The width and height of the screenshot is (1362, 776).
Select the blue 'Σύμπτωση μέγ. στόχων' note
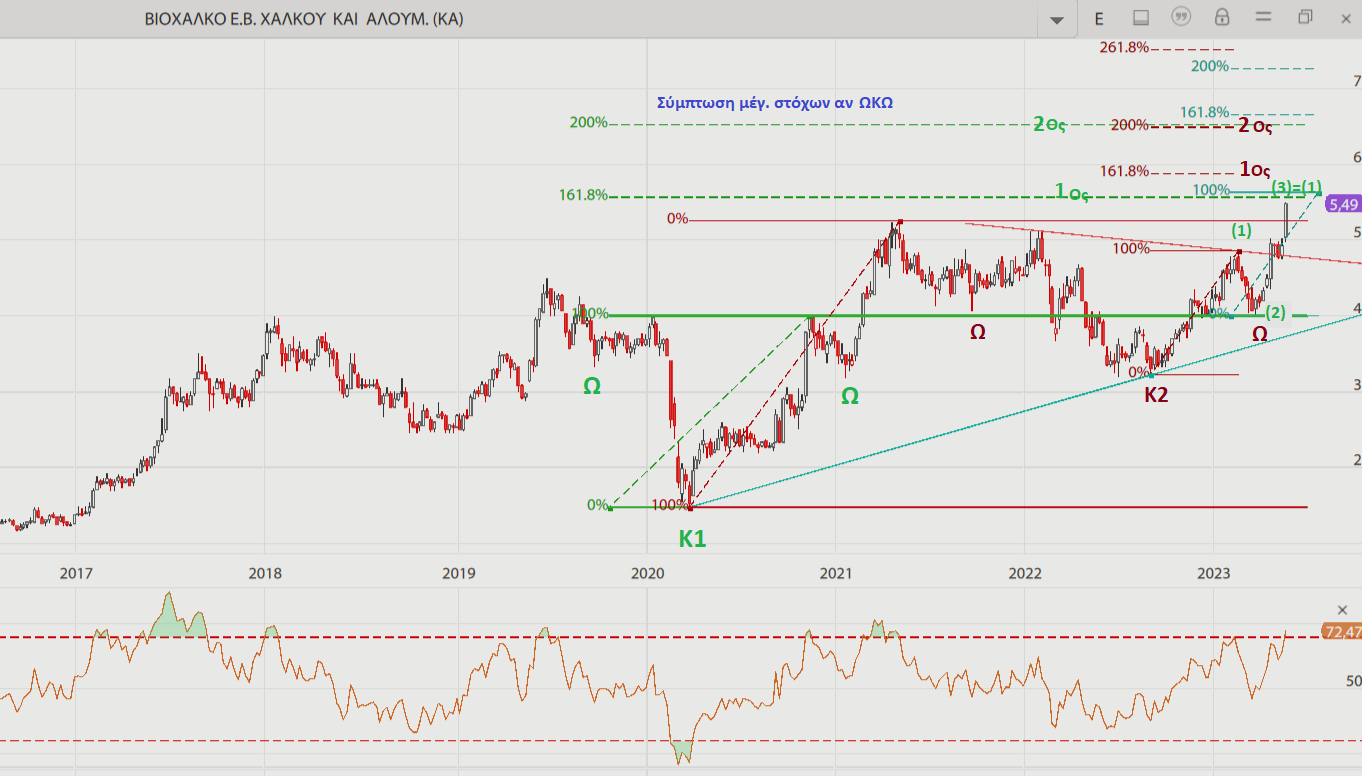(x=775, y=103)
